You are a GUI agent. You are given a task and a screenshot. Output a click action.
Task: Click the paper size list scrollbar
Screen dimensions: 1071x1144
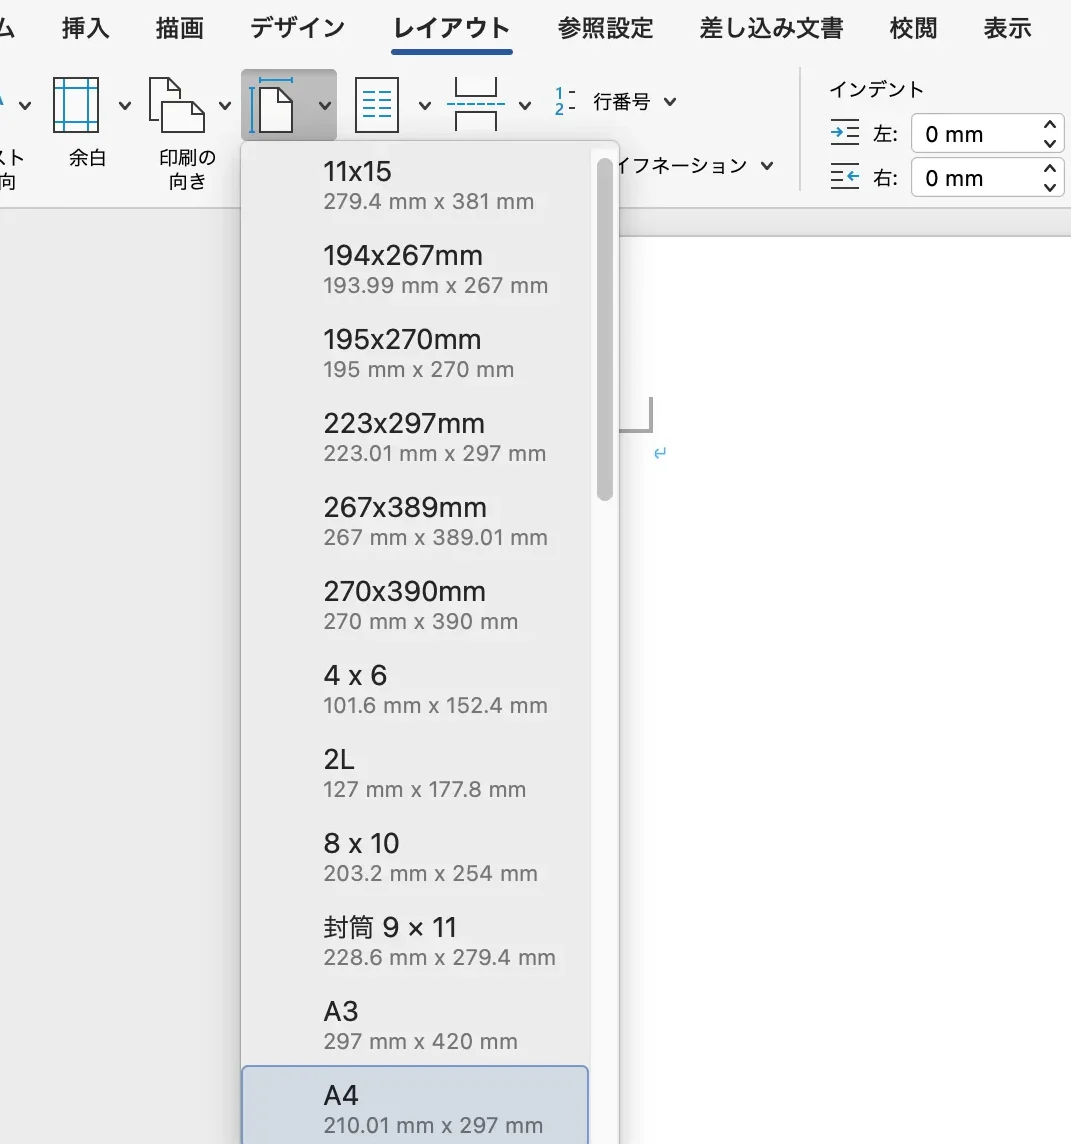coord(604,330)
